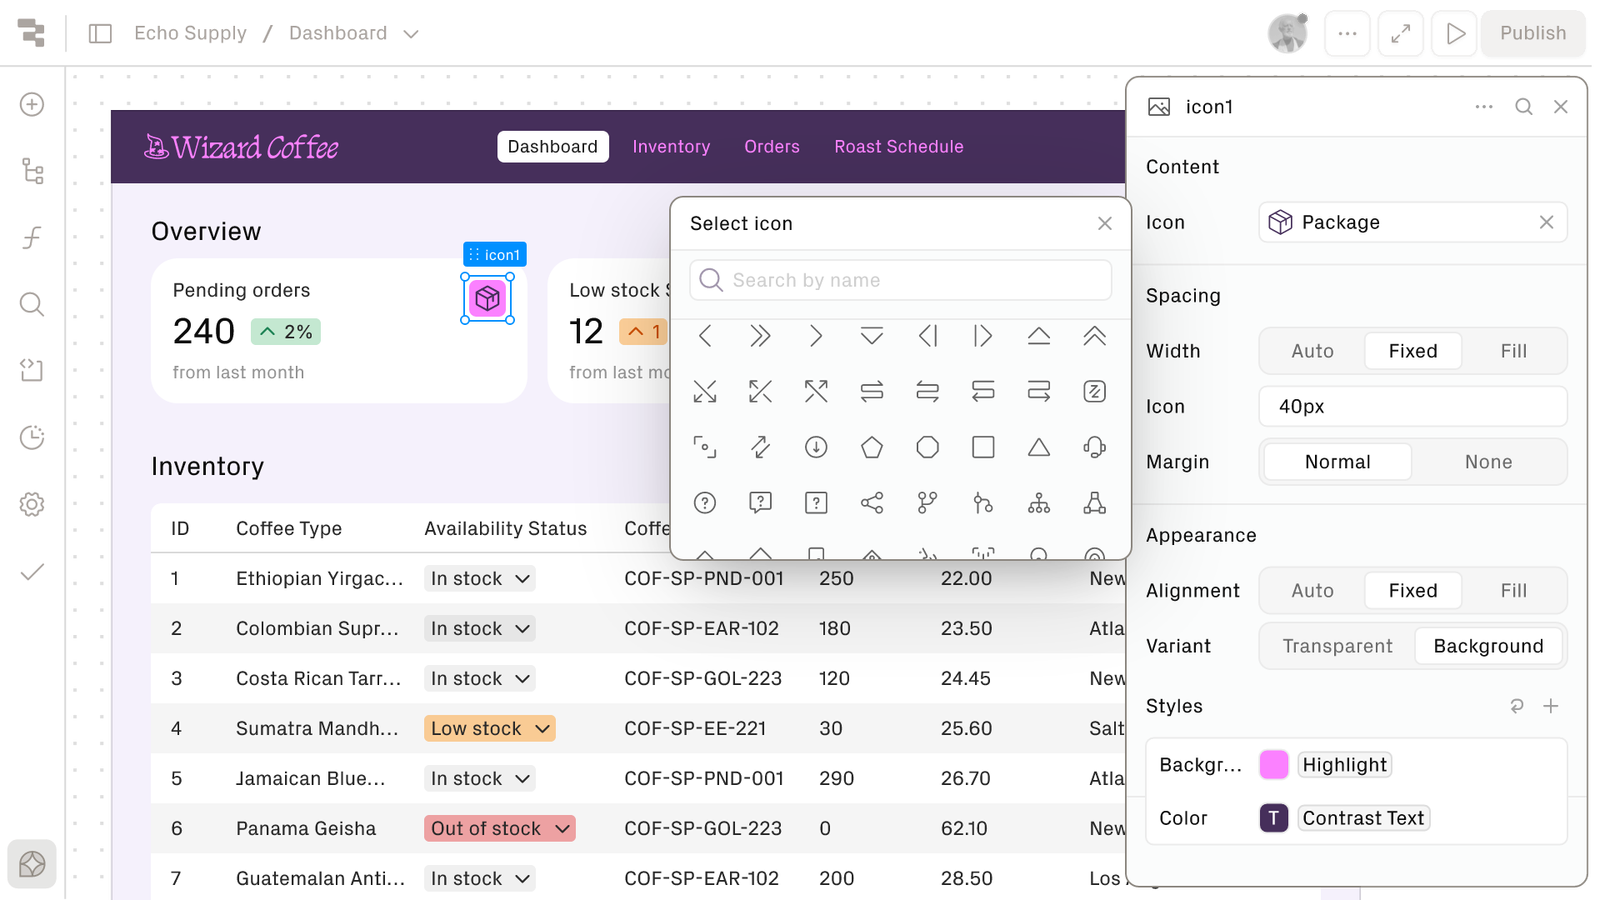Pick the circle-with-question-mark icon

pyautogui.click(x=704, y=503)
